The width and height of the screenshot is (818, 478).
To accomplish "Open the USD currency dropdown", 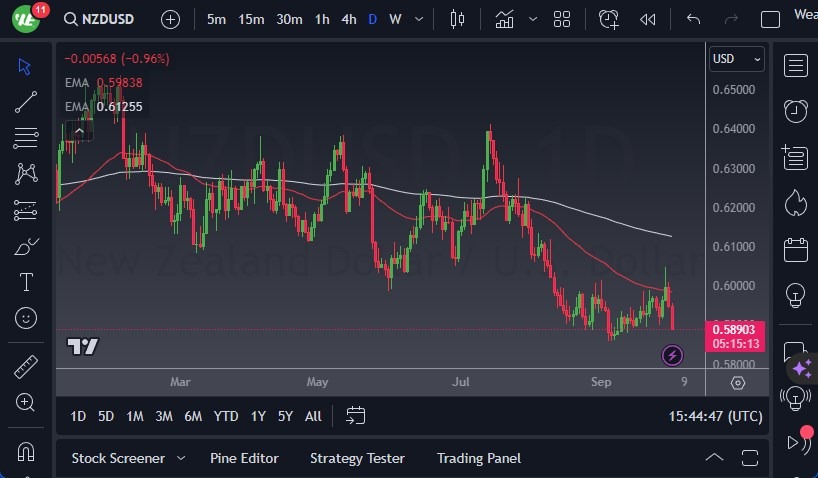I will 736,59.
